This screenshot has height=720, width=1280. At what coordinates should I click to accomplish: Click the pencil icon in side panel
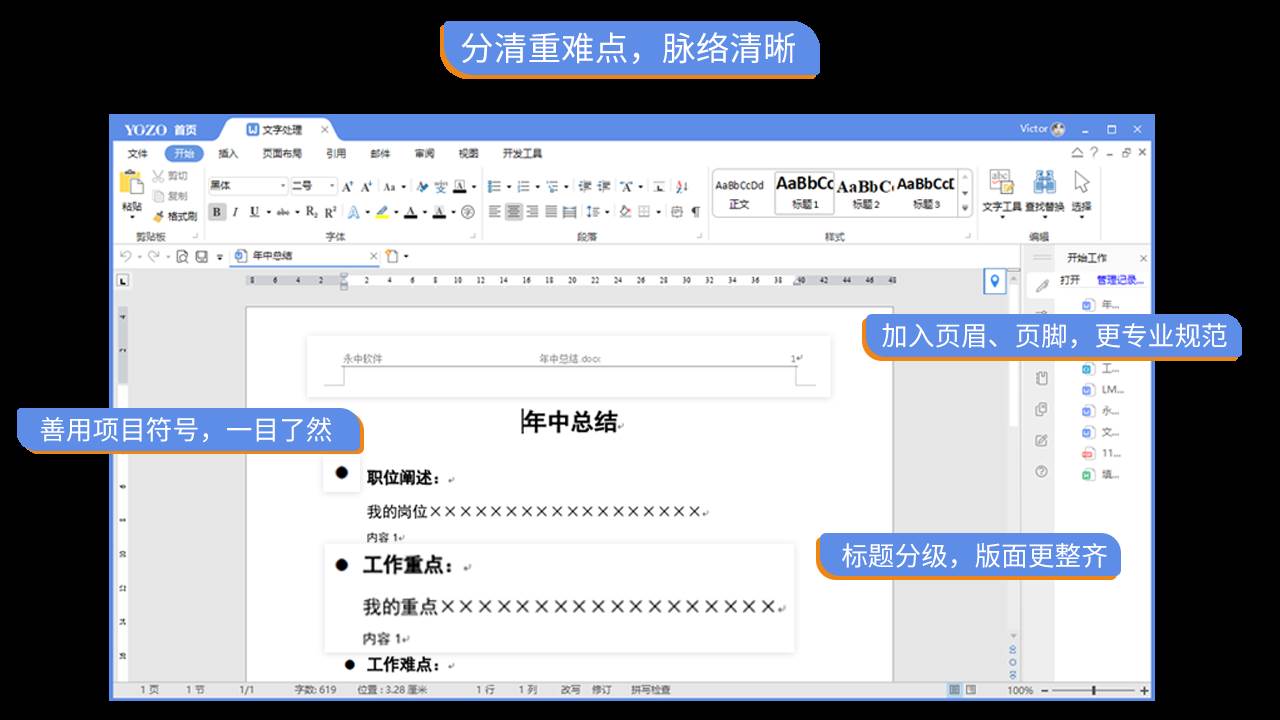coord(1041,286)
